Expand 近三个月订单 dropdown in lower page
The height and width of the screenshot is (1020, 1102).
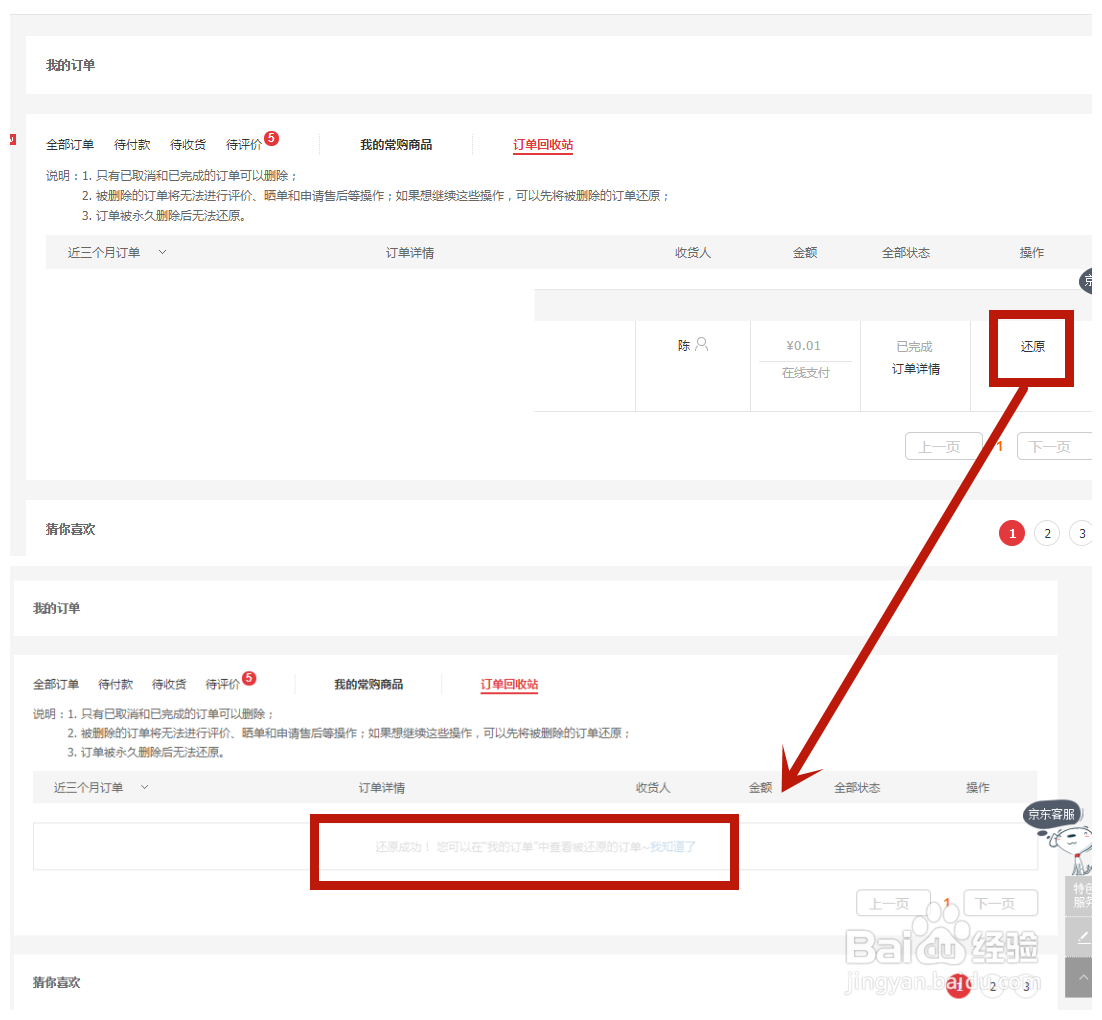(x=101, y=787)
